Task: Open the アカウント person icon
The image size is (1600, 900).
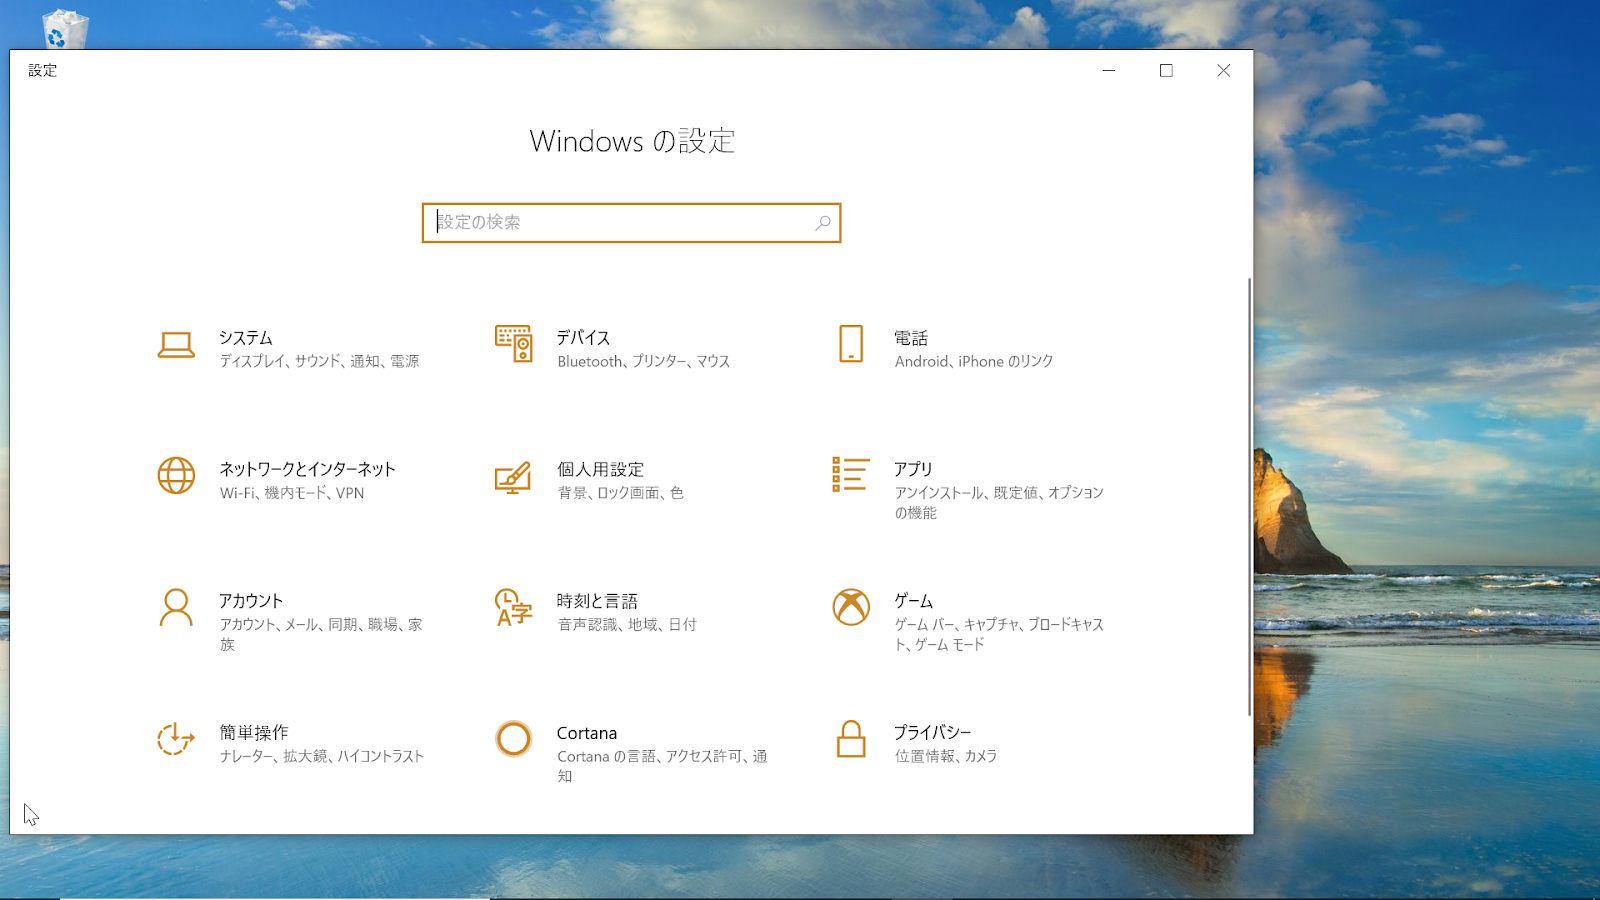Action: pos(176,607)
